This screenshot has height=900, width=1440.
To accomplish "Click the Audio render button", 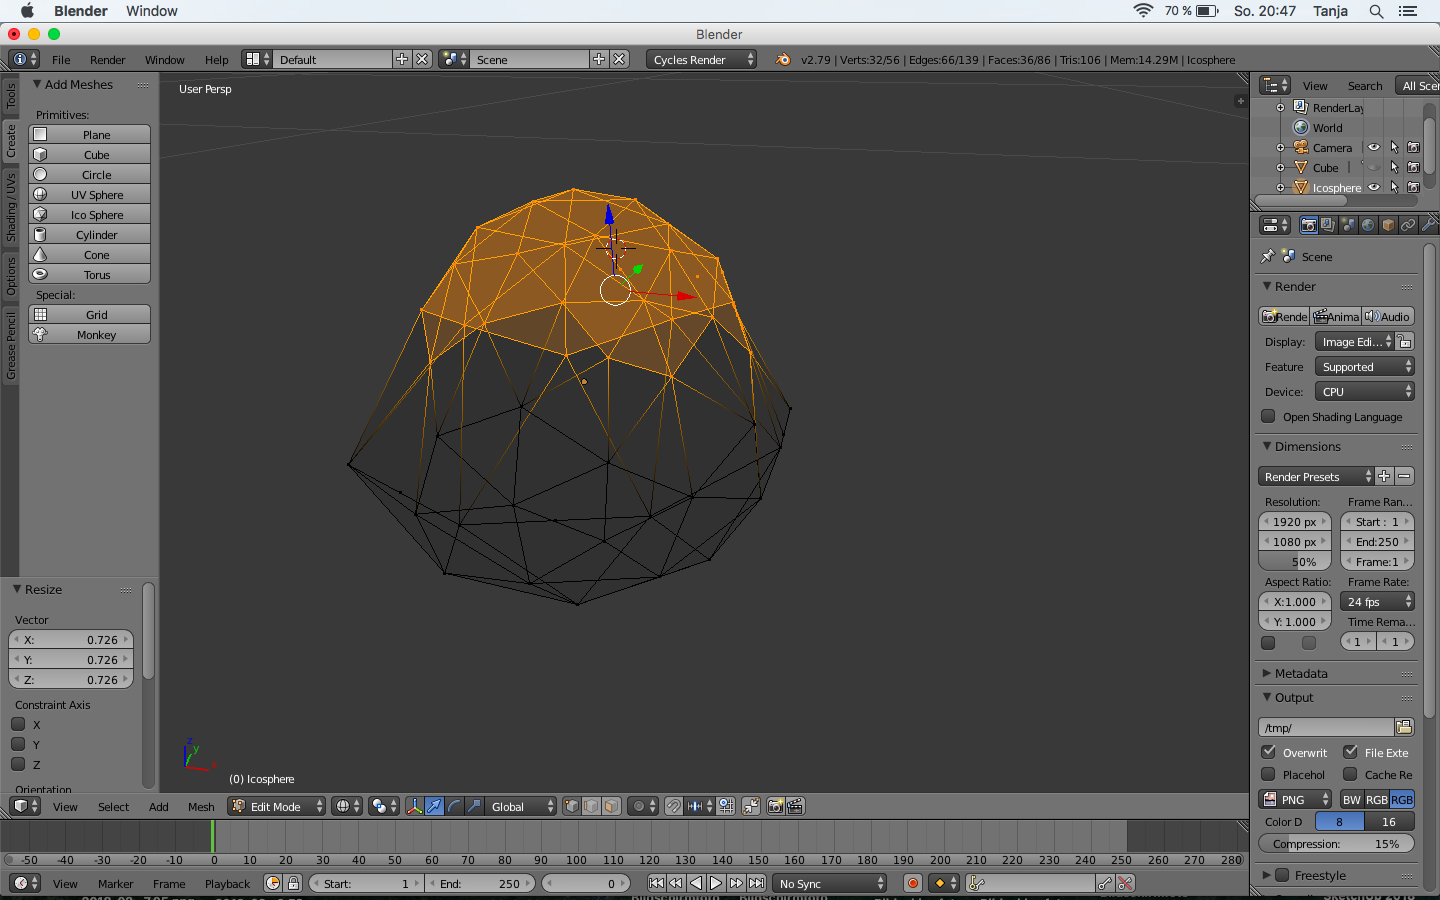I will 1388,316.
